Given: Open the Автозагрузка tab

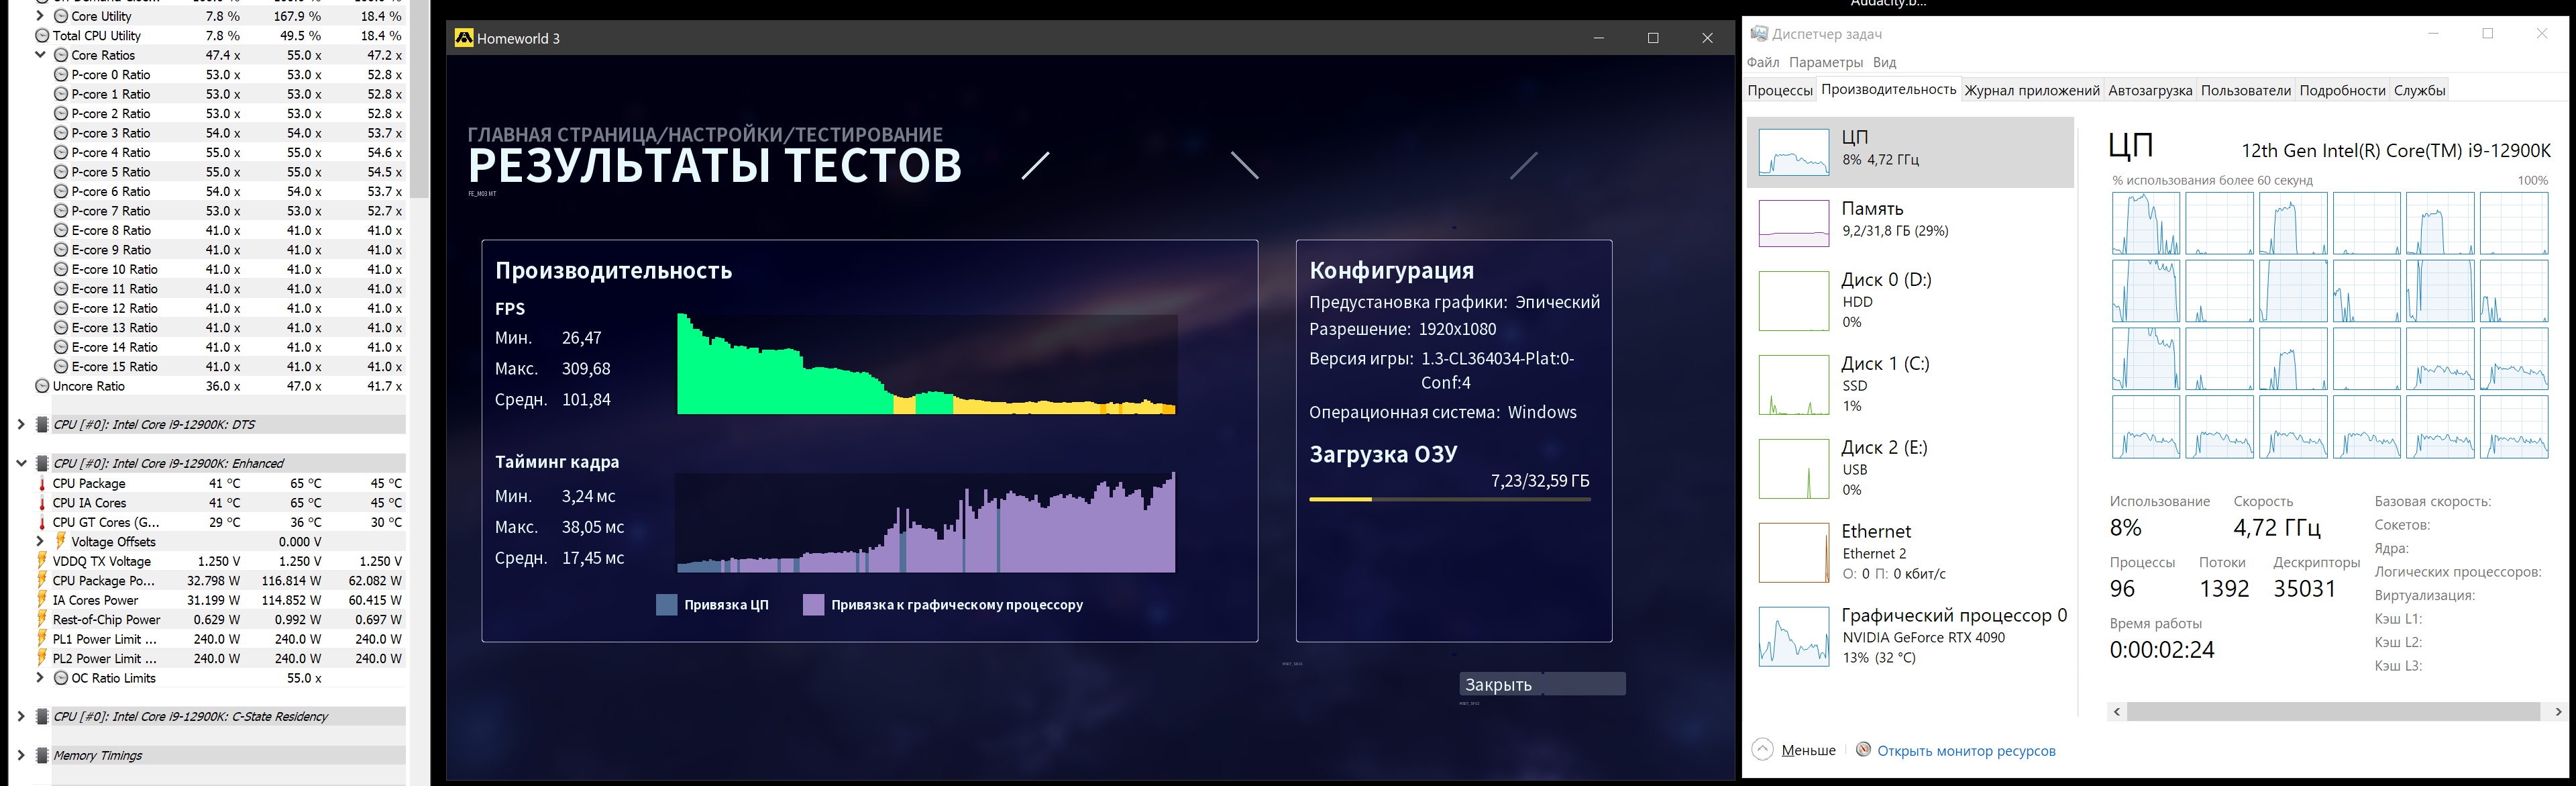Looking at the screenshot, I should tap(2150, 91).
